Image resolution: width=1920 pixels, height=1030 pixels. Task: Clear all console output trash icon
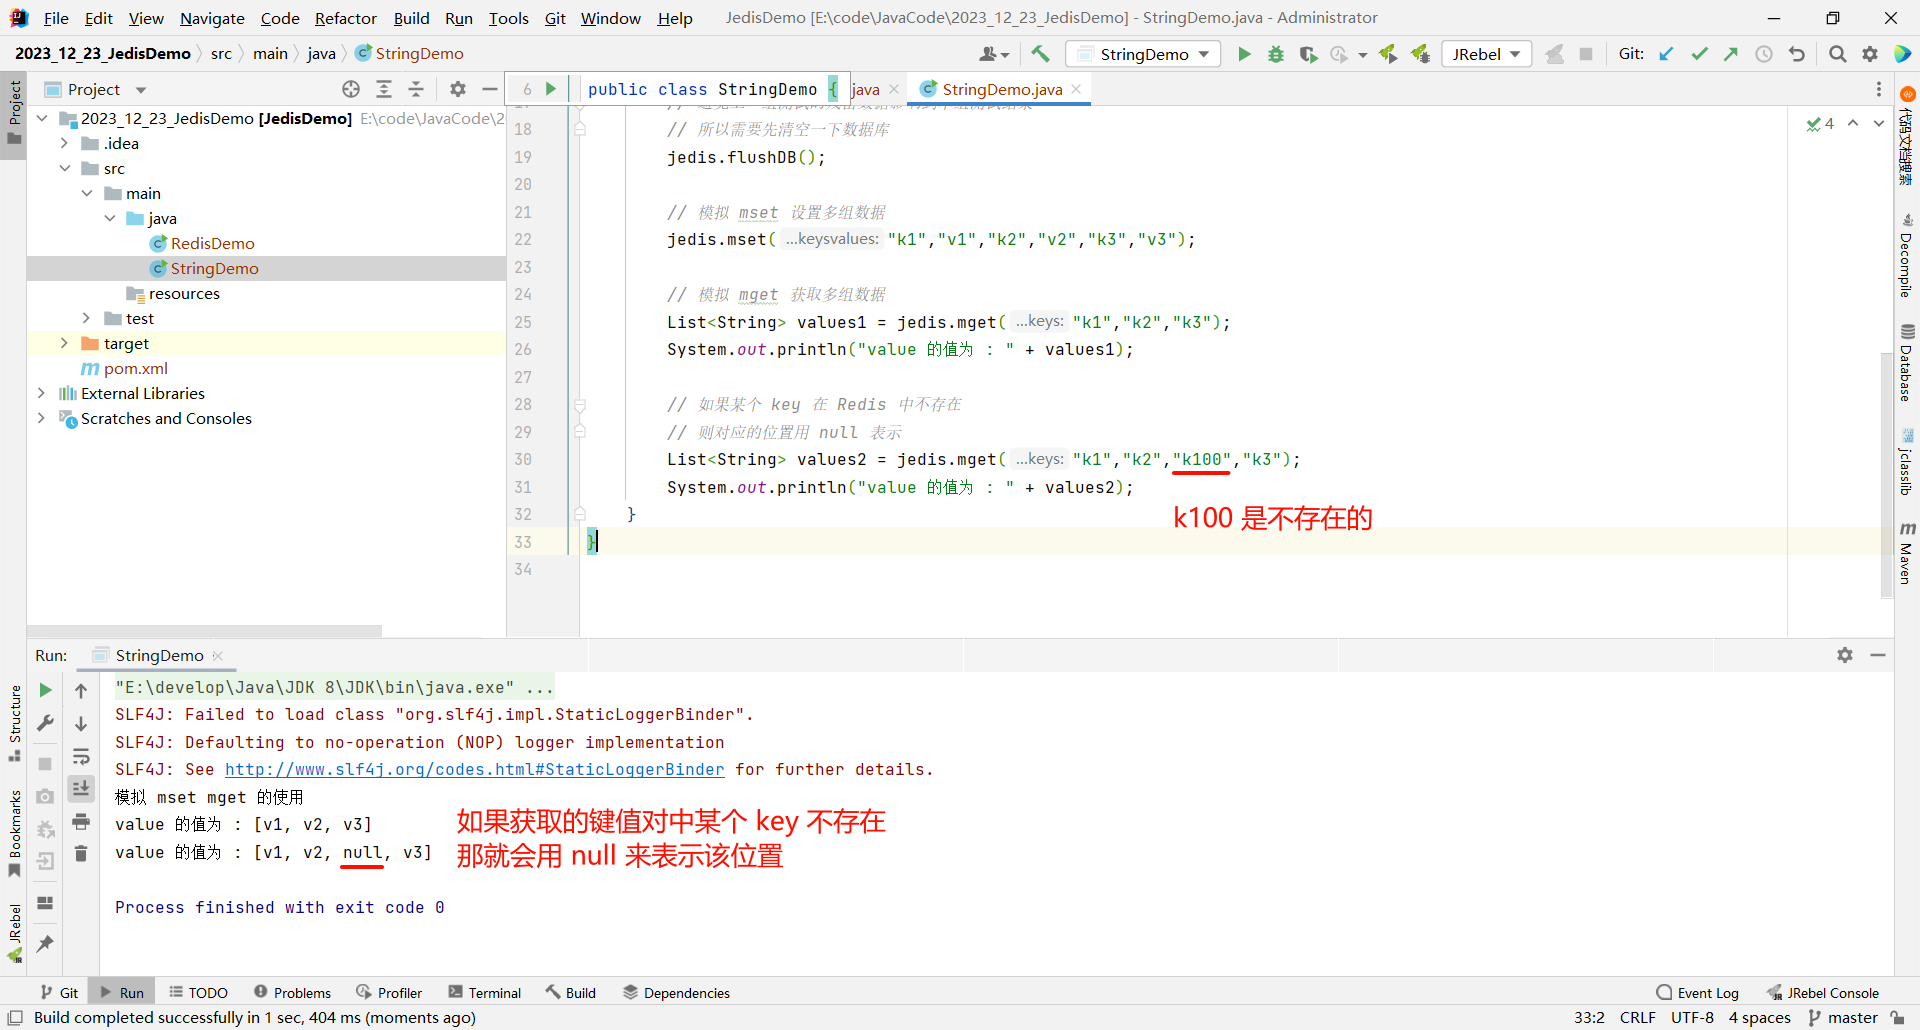pyautogui.click(x=81, y=854)
